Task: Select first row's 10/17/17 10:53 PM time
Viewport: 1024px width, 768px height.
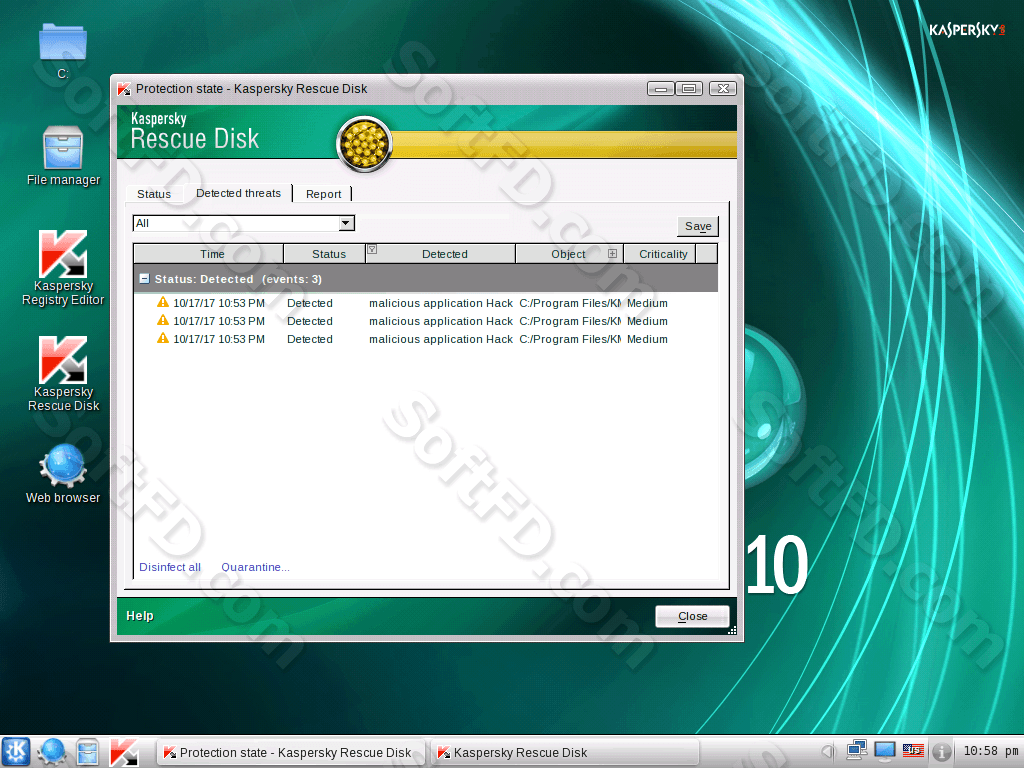Action: [x=219, y=303]
